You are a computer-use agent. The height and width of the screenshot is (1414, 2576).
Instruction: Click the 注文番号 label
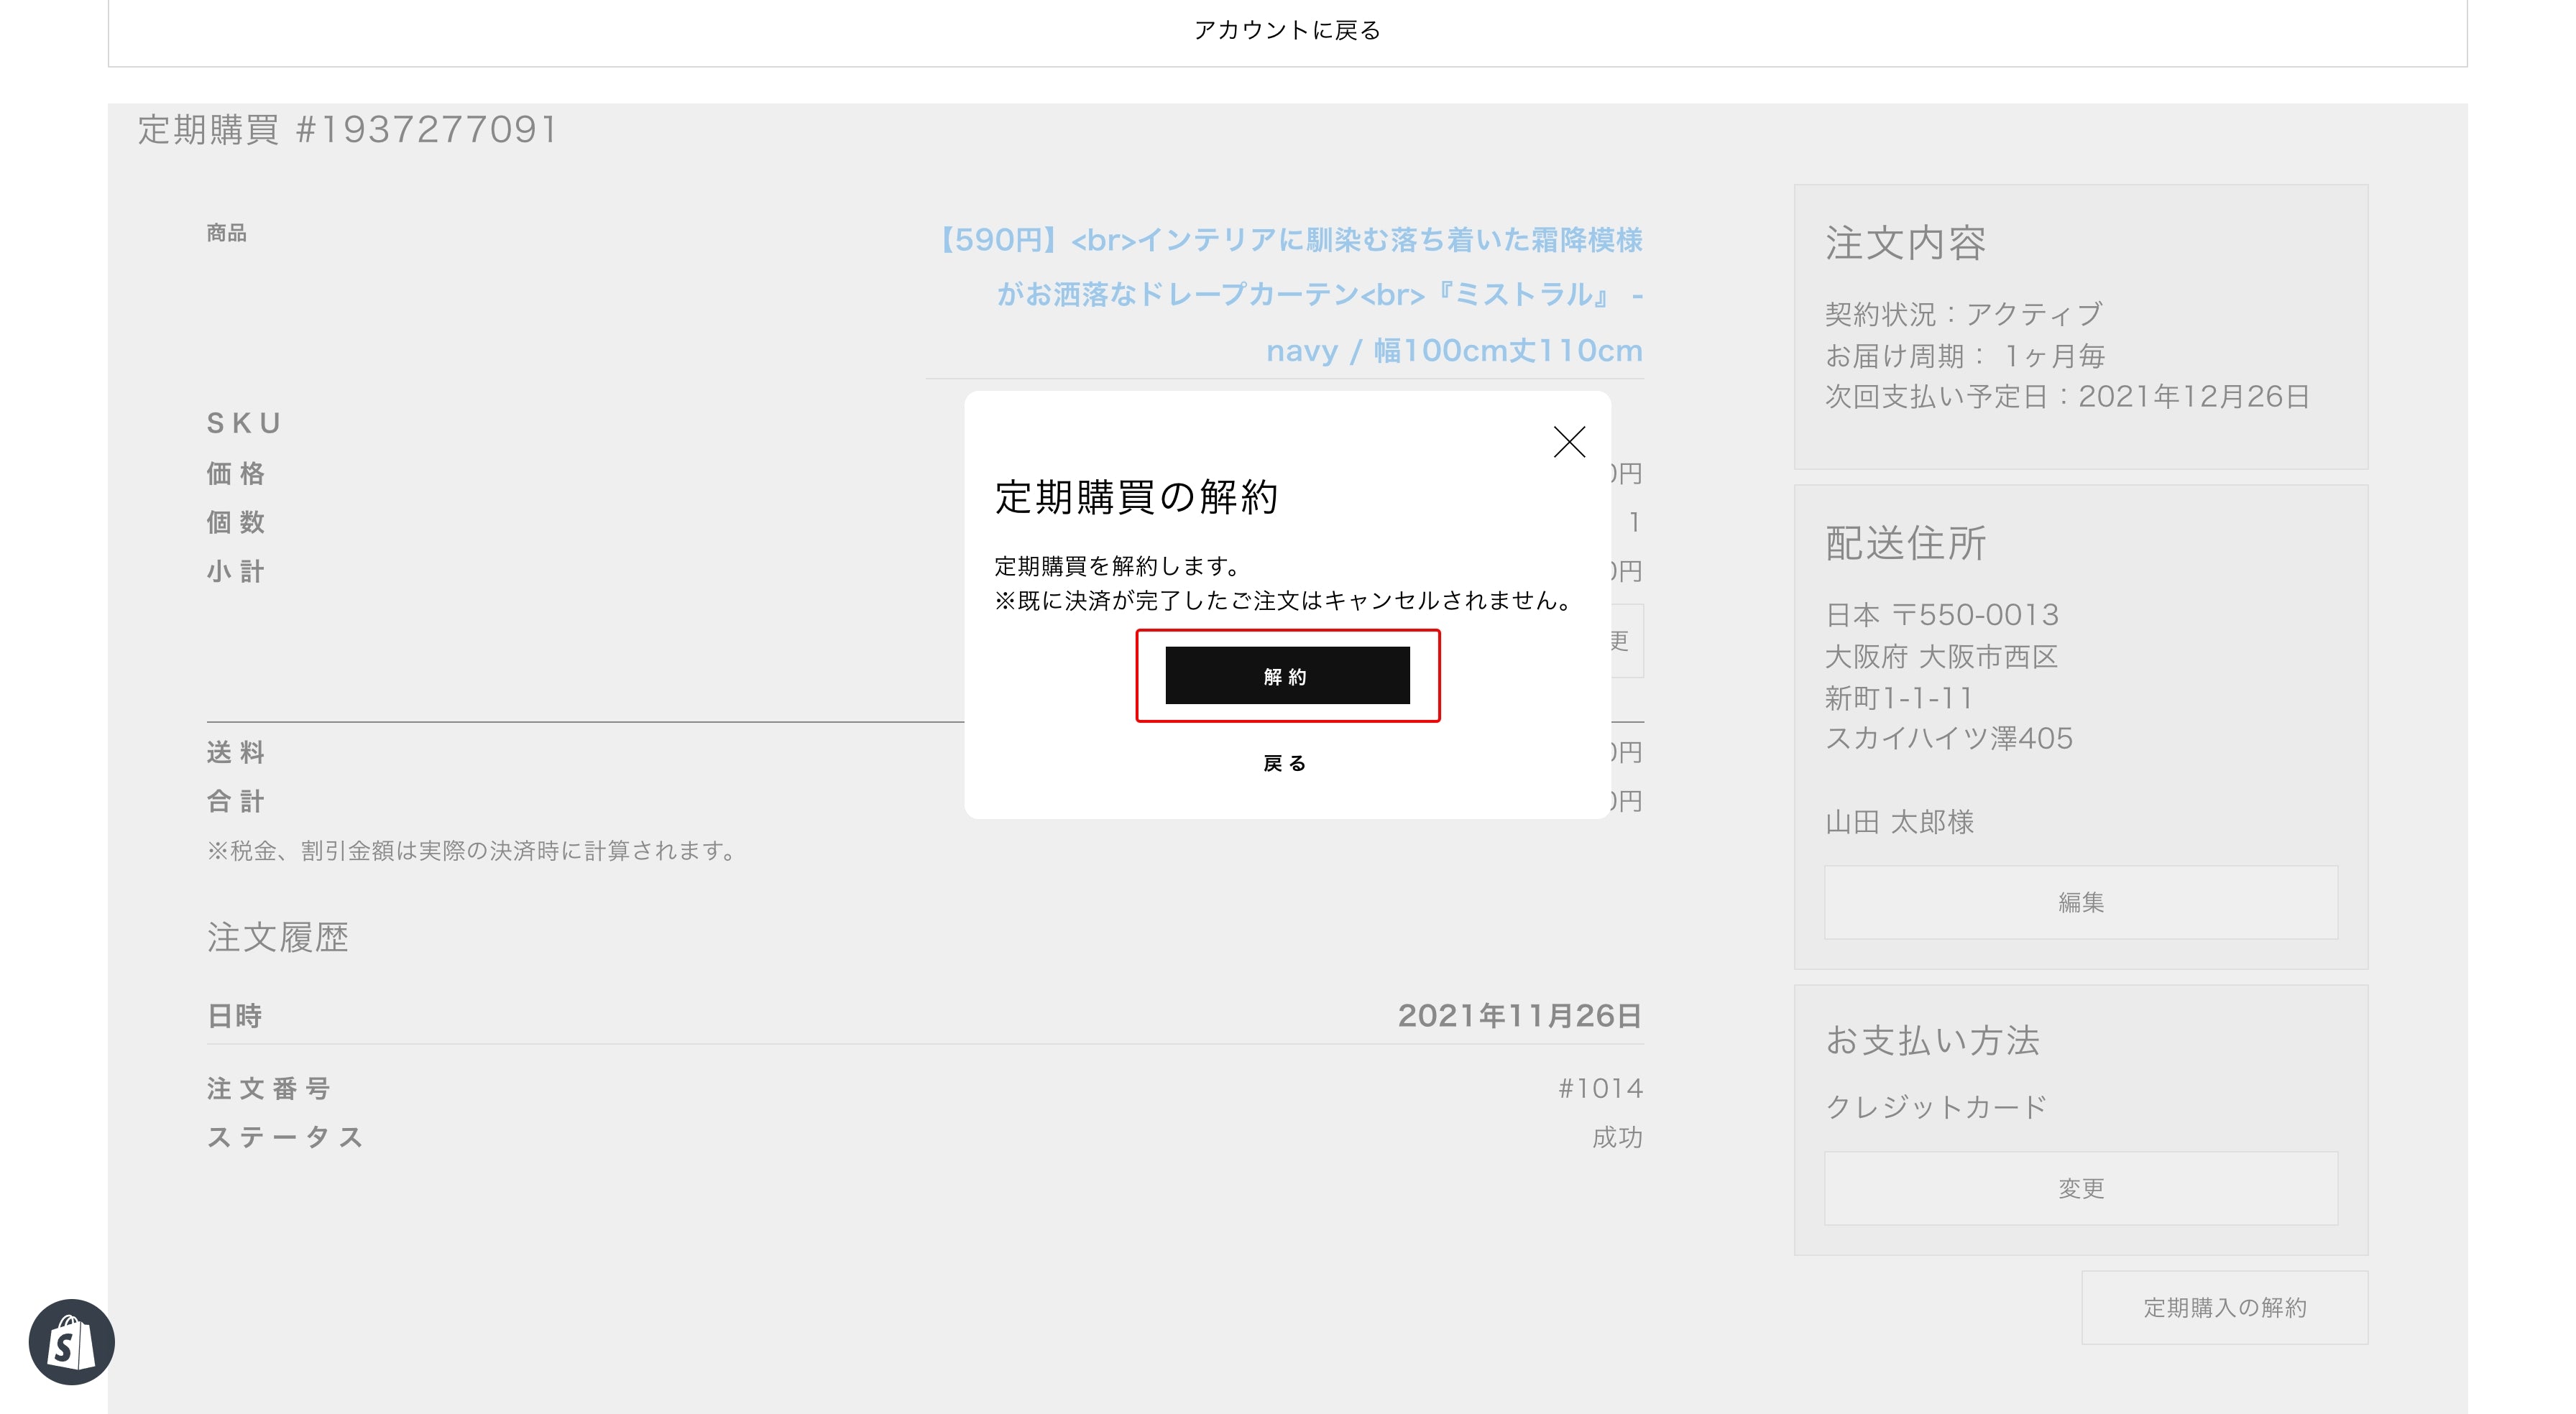point(268,1088)
